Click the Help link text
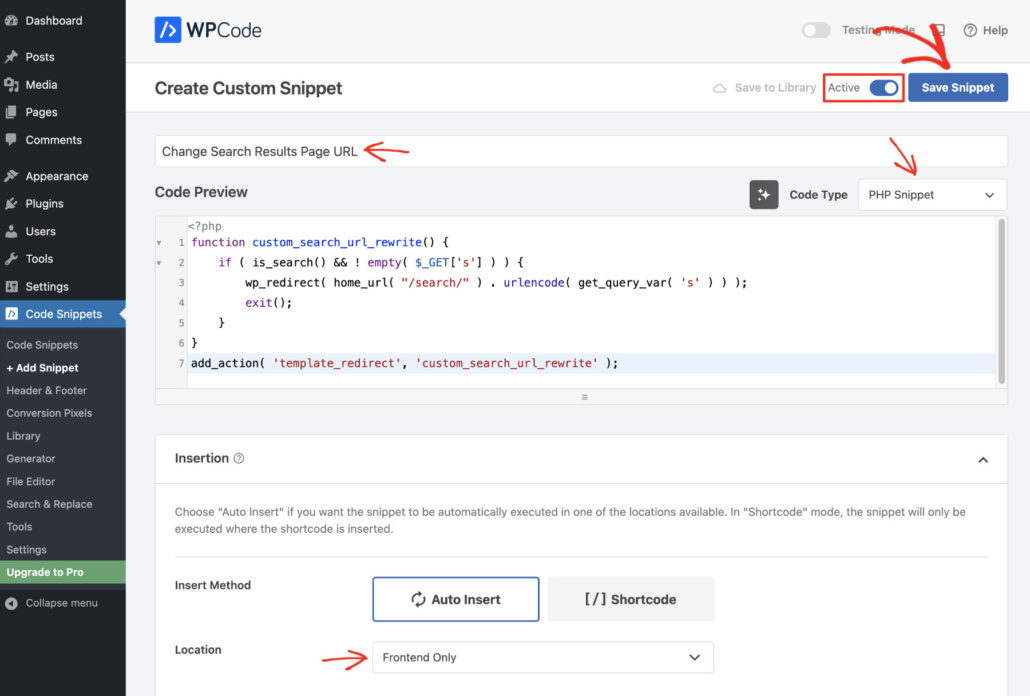1030x696 pixels. tap(995, 30)
